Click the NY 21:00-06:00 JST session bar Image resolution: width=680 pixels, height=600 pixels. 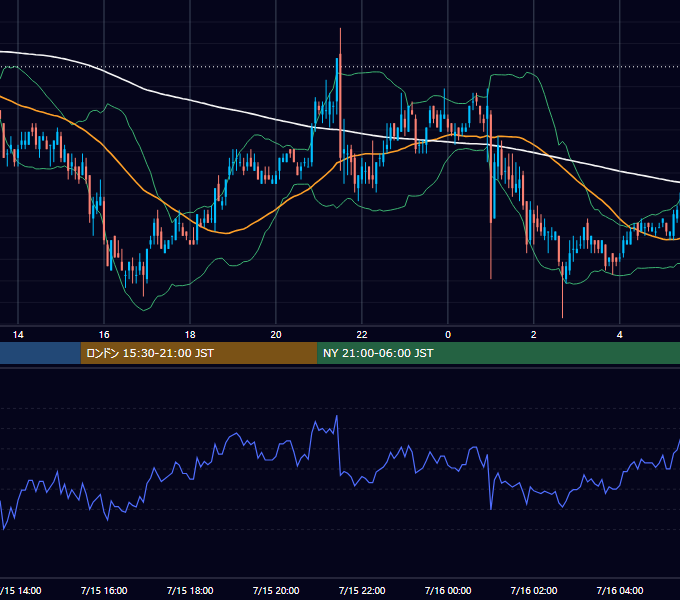498,353
